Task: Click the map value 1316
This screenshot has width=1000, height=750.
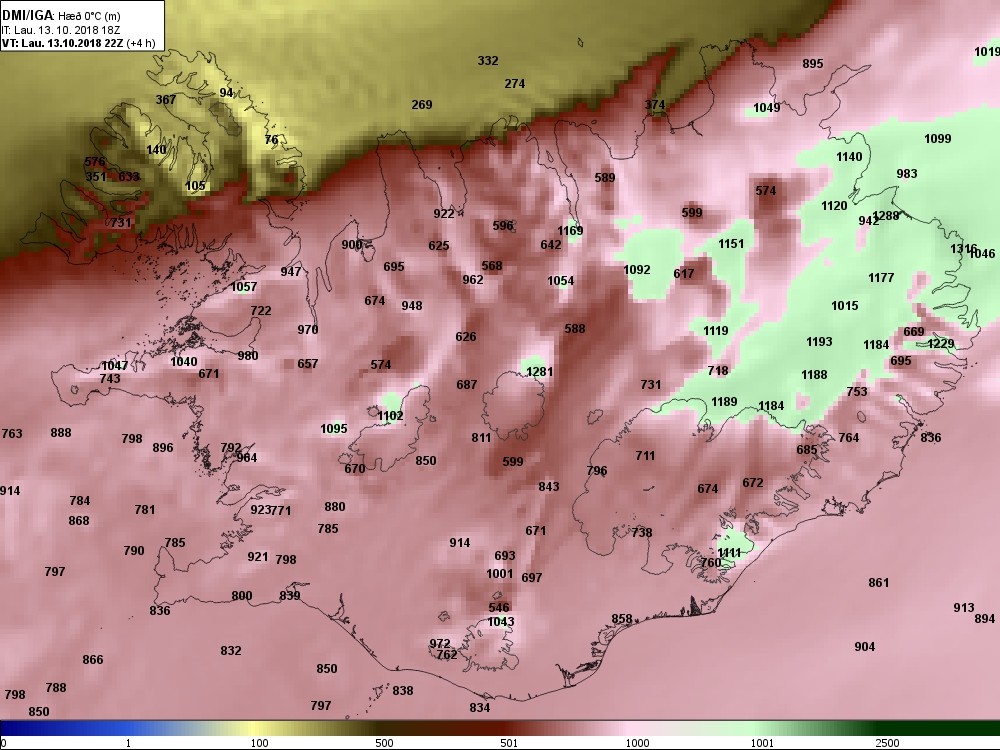Action: point(963,249)
